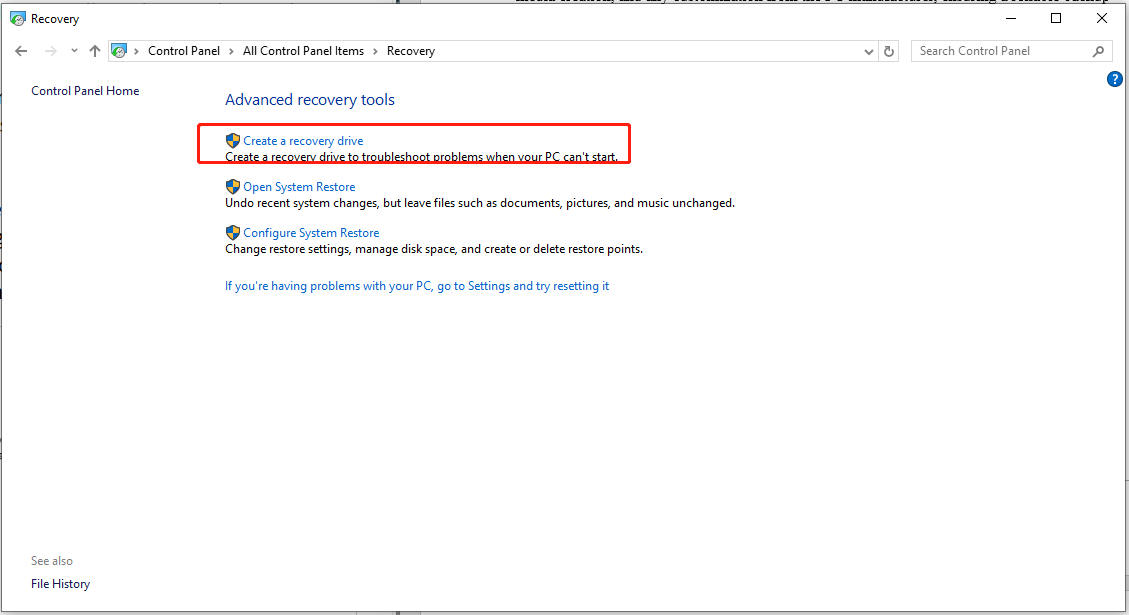Click the Recovery icon in the title bar

(16, 17)
